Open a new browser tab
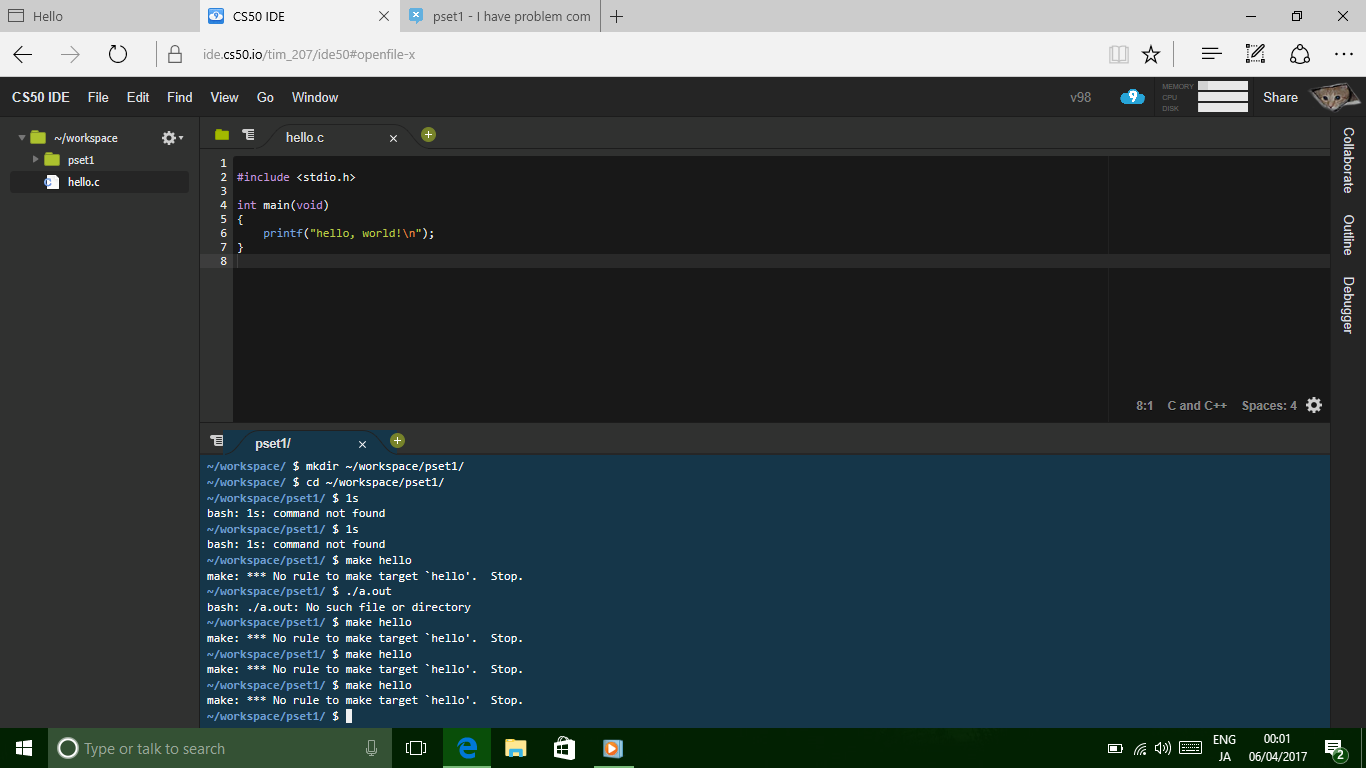This screenshot has width=1366, height=768. 617,16
